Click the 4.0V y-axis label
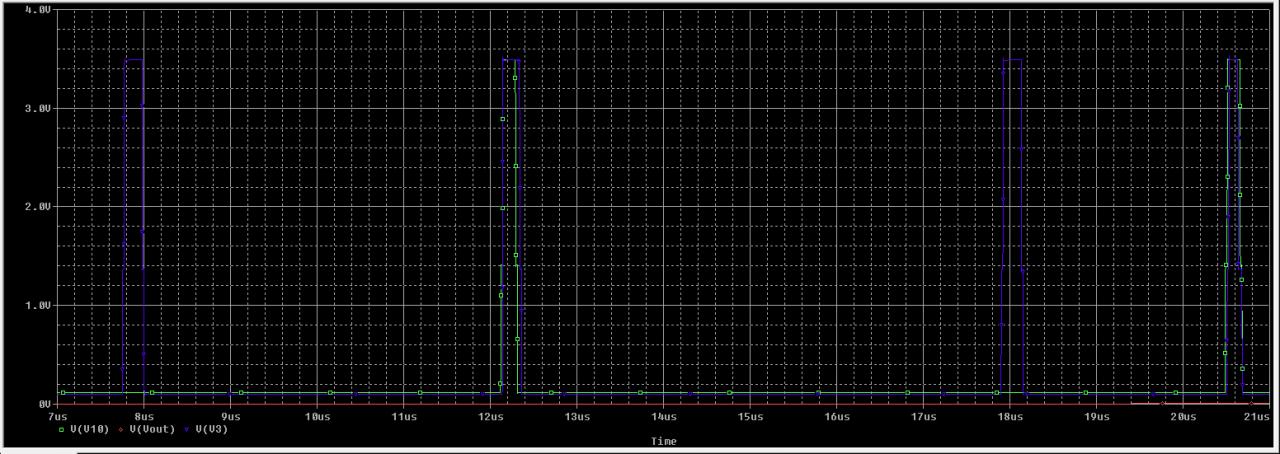This screenshot has width=1280, height=454. [x=37, y=9]
